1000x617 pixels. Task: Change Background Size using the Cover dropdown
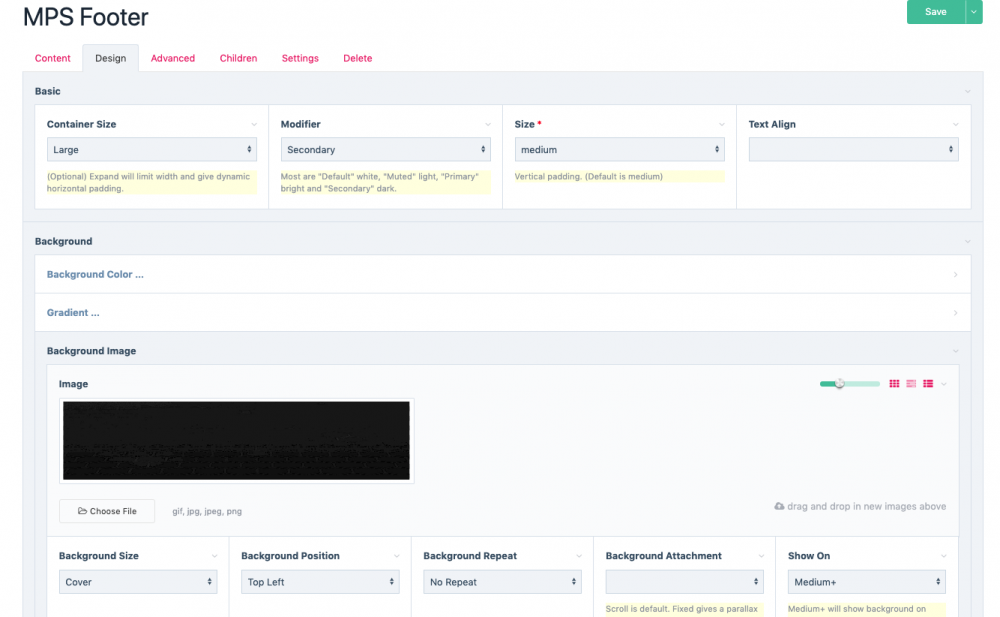click(x=138, y=580)
